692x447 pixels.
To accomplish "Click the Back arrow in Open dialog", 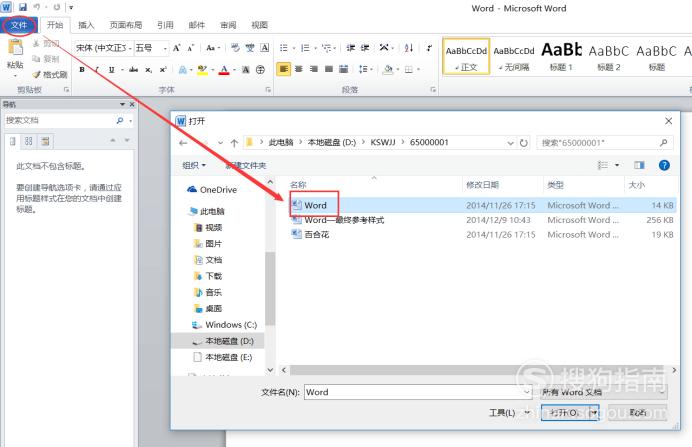I will pos(183,143).
